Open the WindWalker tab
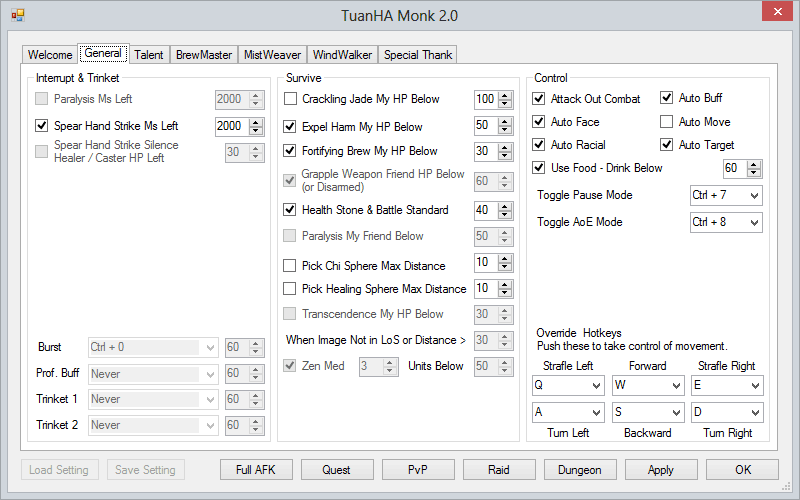Screen dimensions: 800x500 pos(342,55)
